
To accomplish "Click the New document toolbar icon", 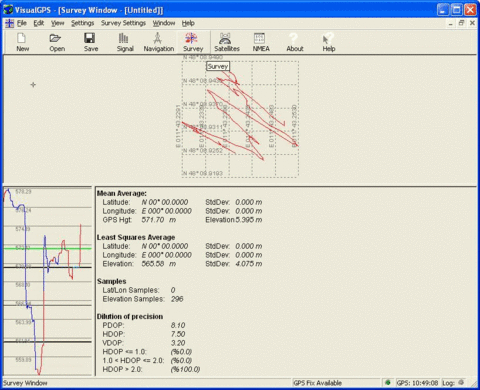I will pyautogui.click(x=22, y=42).
